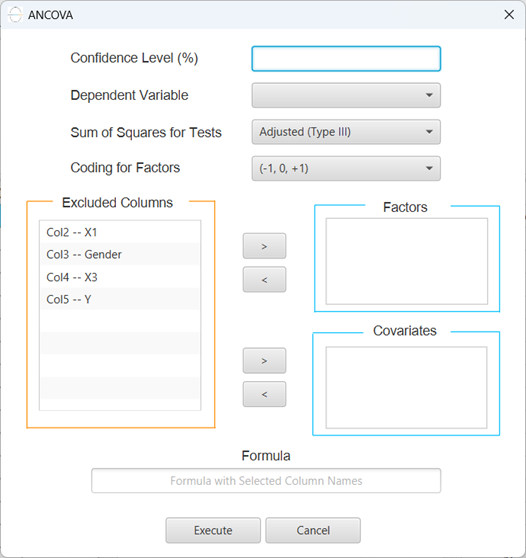Pick Col5 -- Y in the excluded list

[x=120, y=299]
